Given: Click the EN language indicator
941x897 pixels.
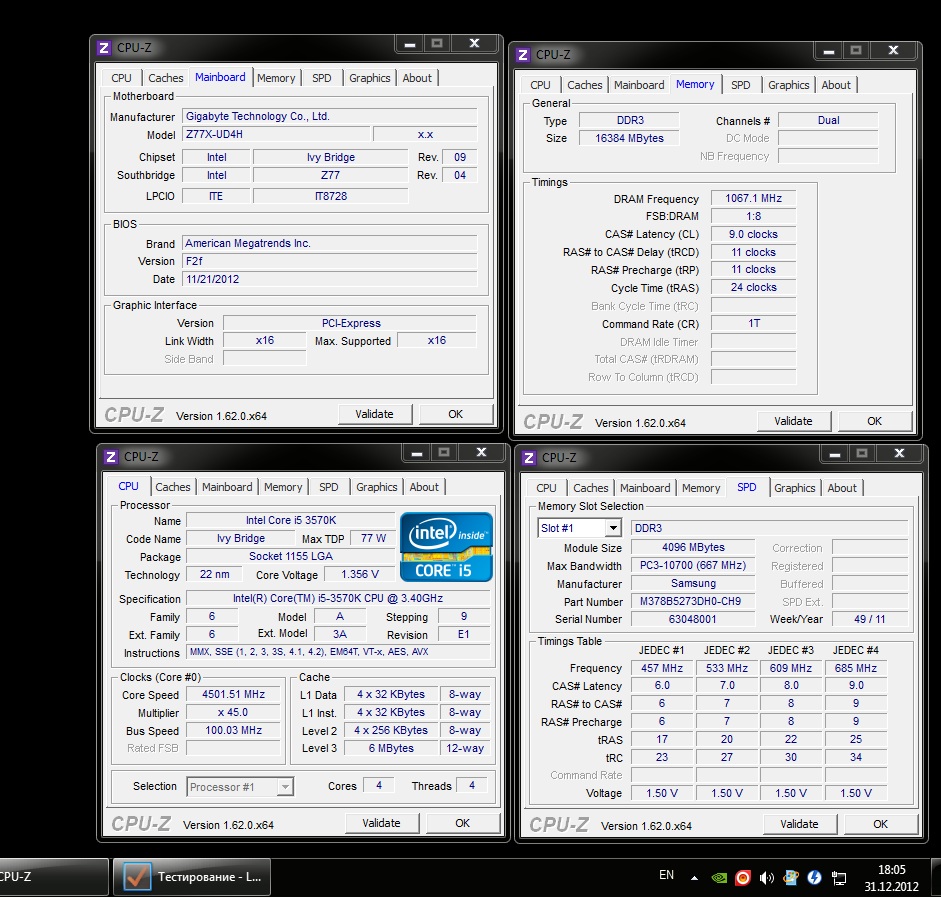Looking at the screenshot, I should click(666, 875).
